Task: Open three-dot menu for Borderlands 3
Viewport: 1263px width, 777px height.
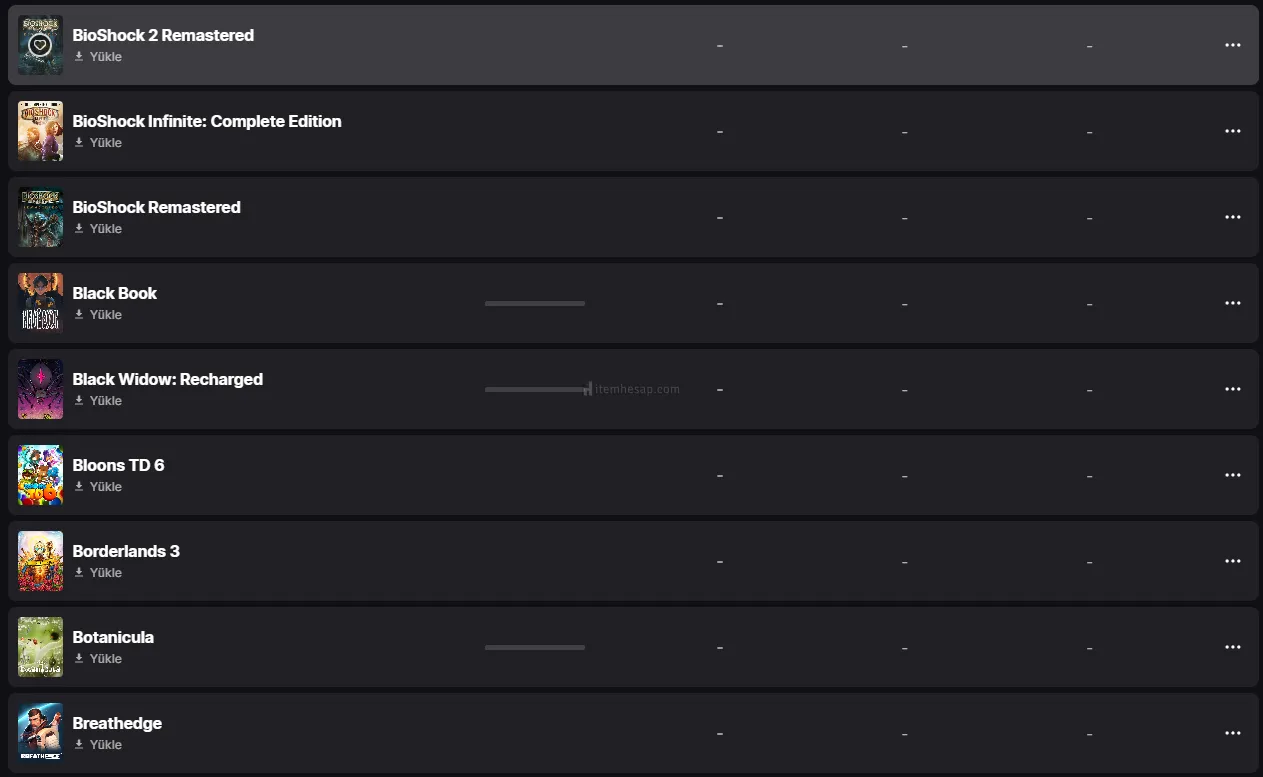Action: (1232, 561)
